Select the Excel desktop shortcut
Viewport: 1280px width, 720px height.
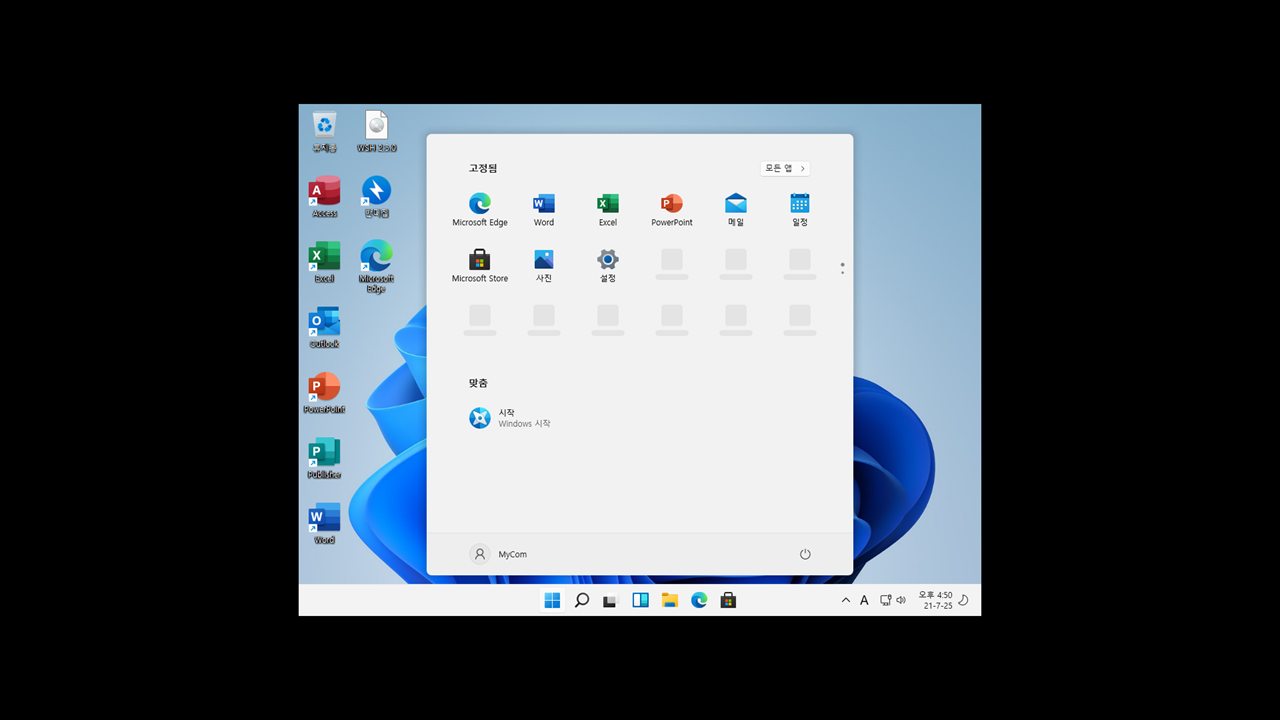pyautogui.click(x=324, y=262)
